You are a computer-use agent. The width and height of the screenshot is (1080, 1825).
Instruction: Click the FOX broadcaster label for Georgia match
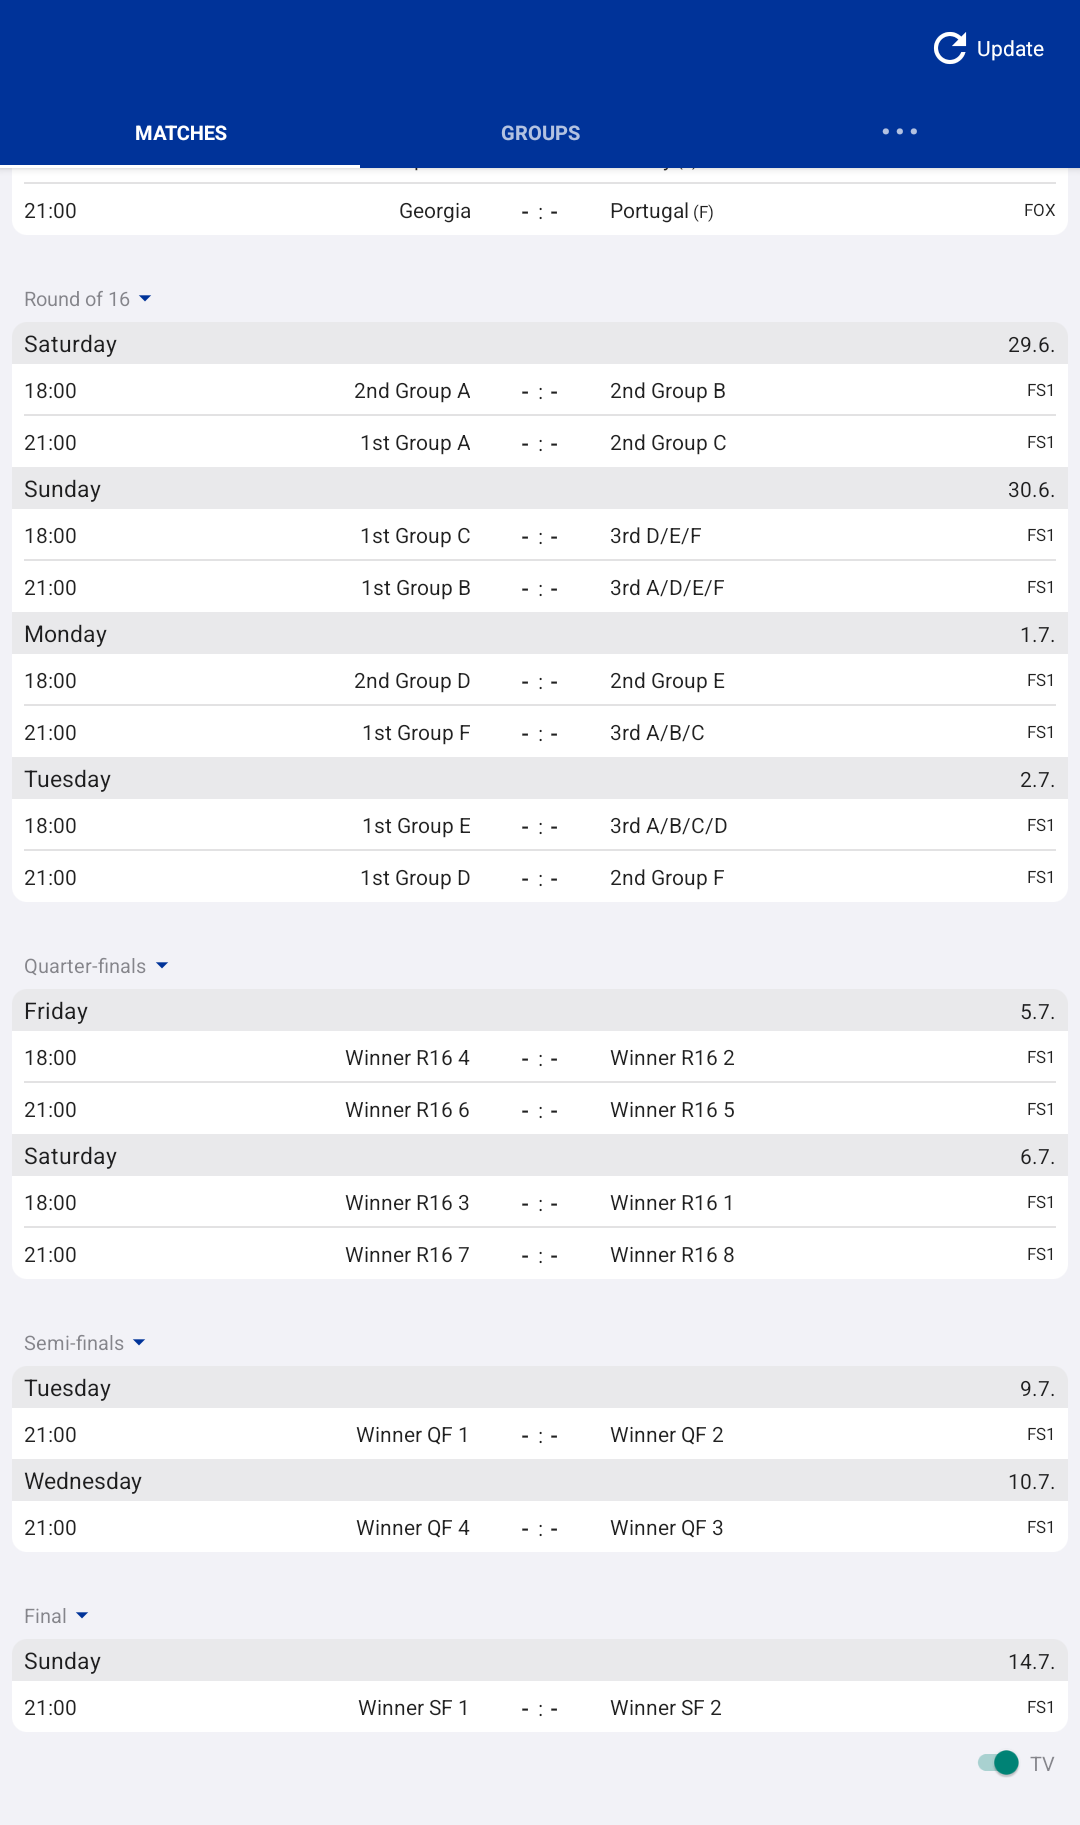1039,210
